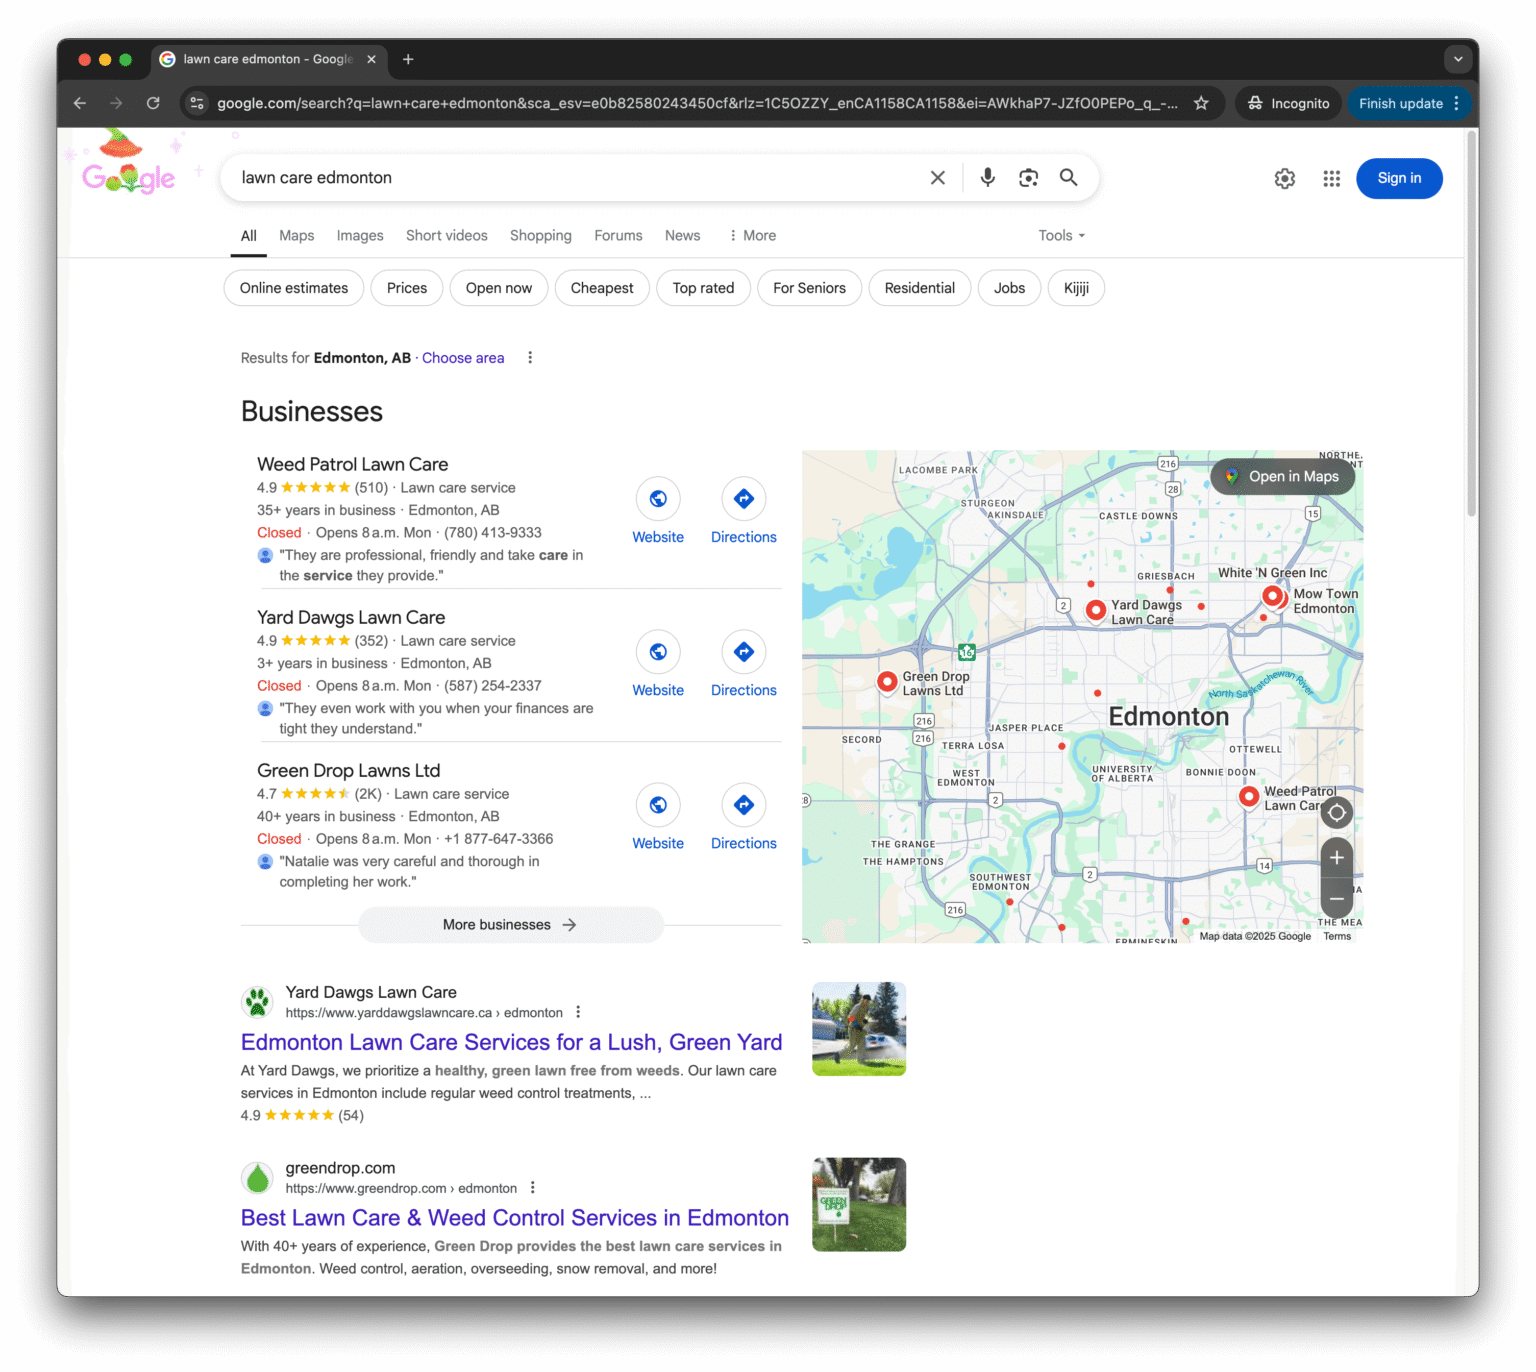
Task: Get directions to Weed Patrol Lawn Care
Action: pyautogui.click(x=743, y=499)
